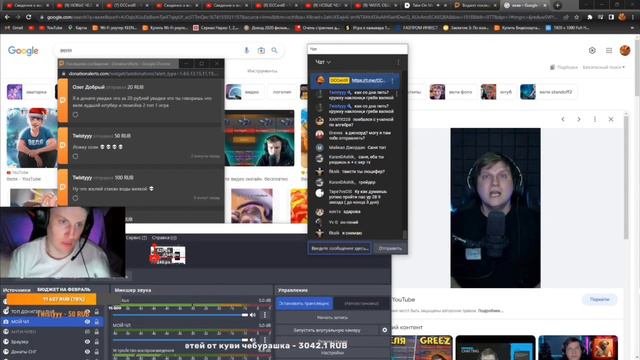Open the Справка menu in OBS

tap(164, 238)
